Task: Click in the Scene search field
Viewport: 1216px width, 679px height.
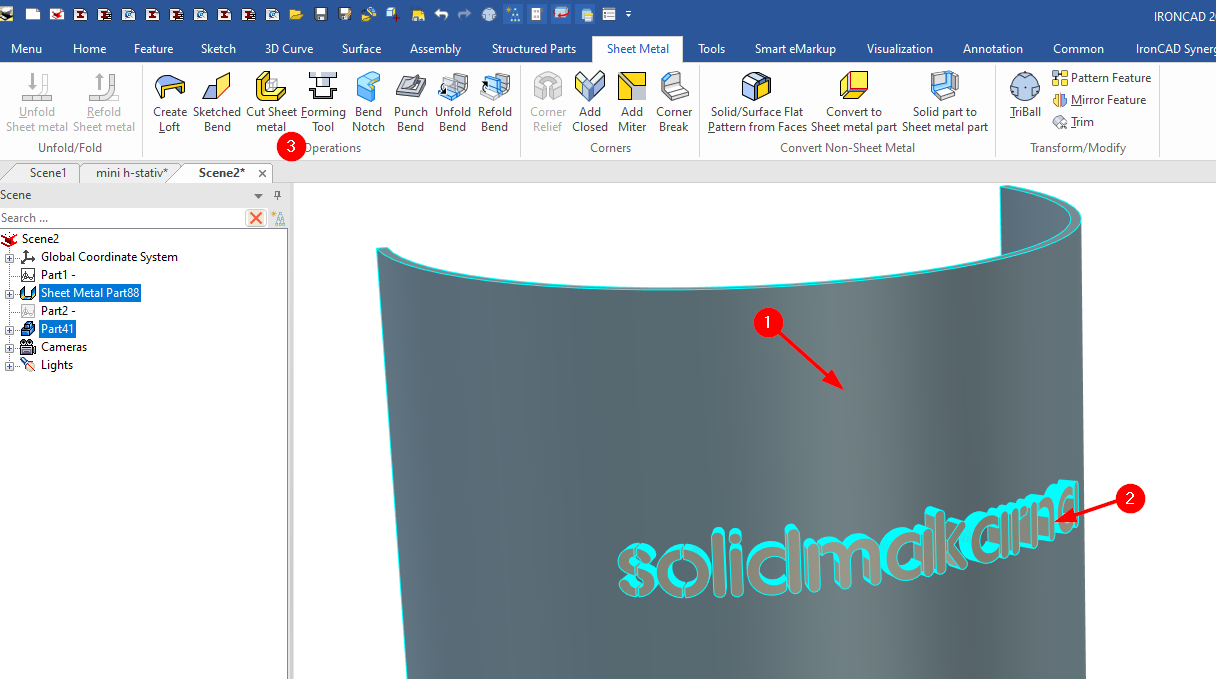Action: pos(122,218)
